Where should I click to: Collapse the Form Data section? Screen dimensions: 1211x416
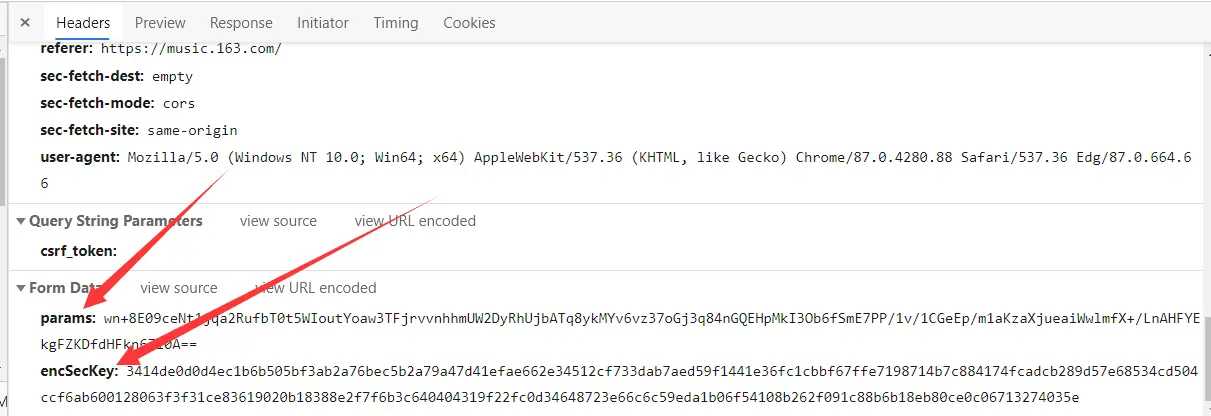(22, 288)
